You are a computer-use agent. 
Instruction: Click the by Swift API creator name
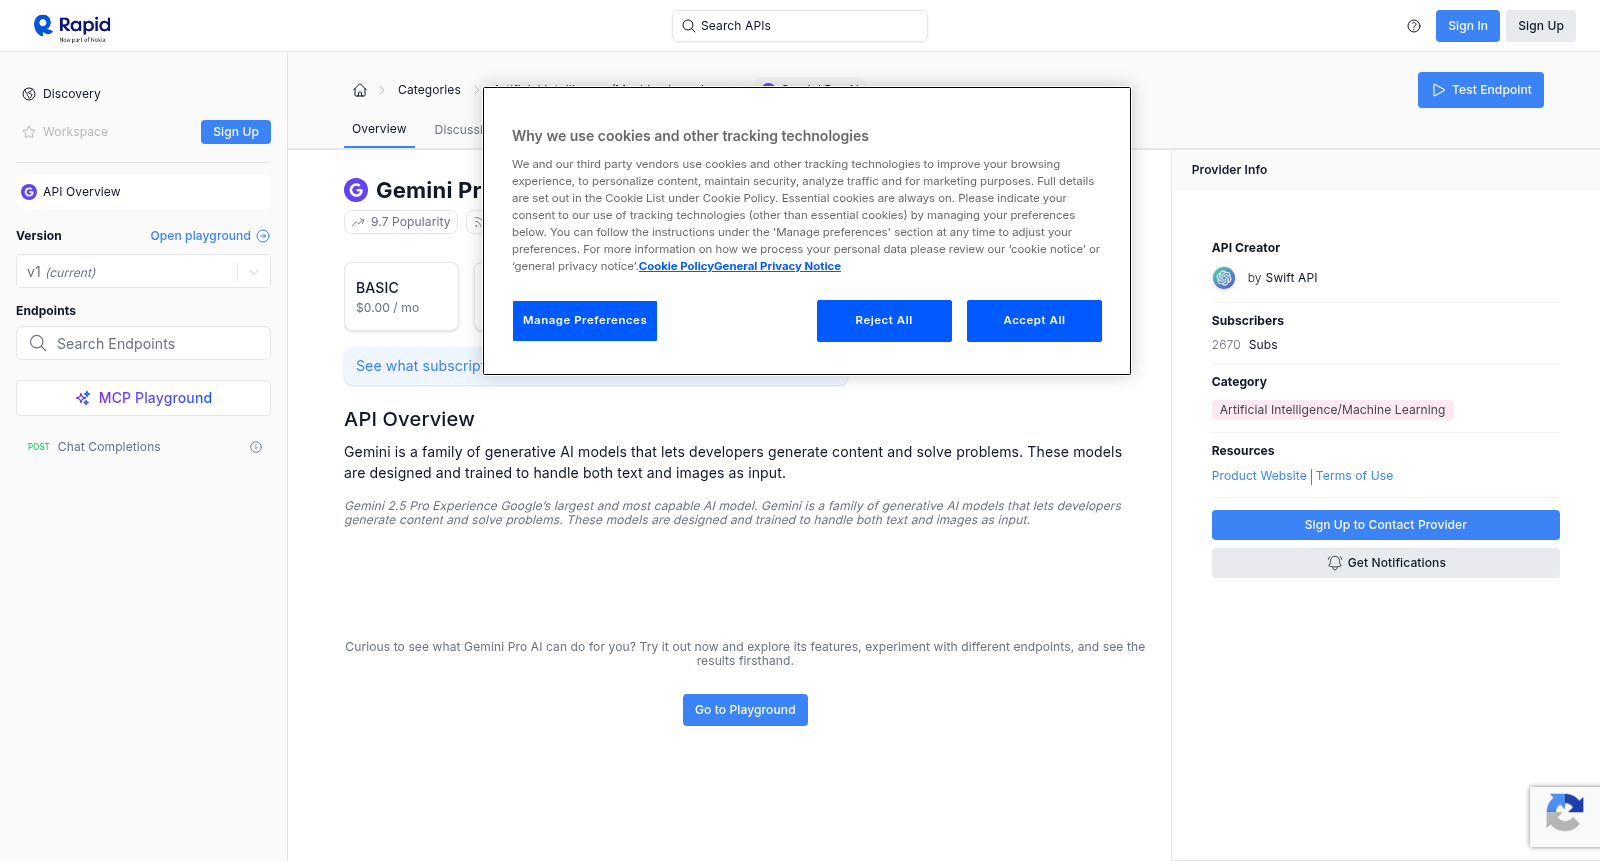click(x=1282, y=278)
